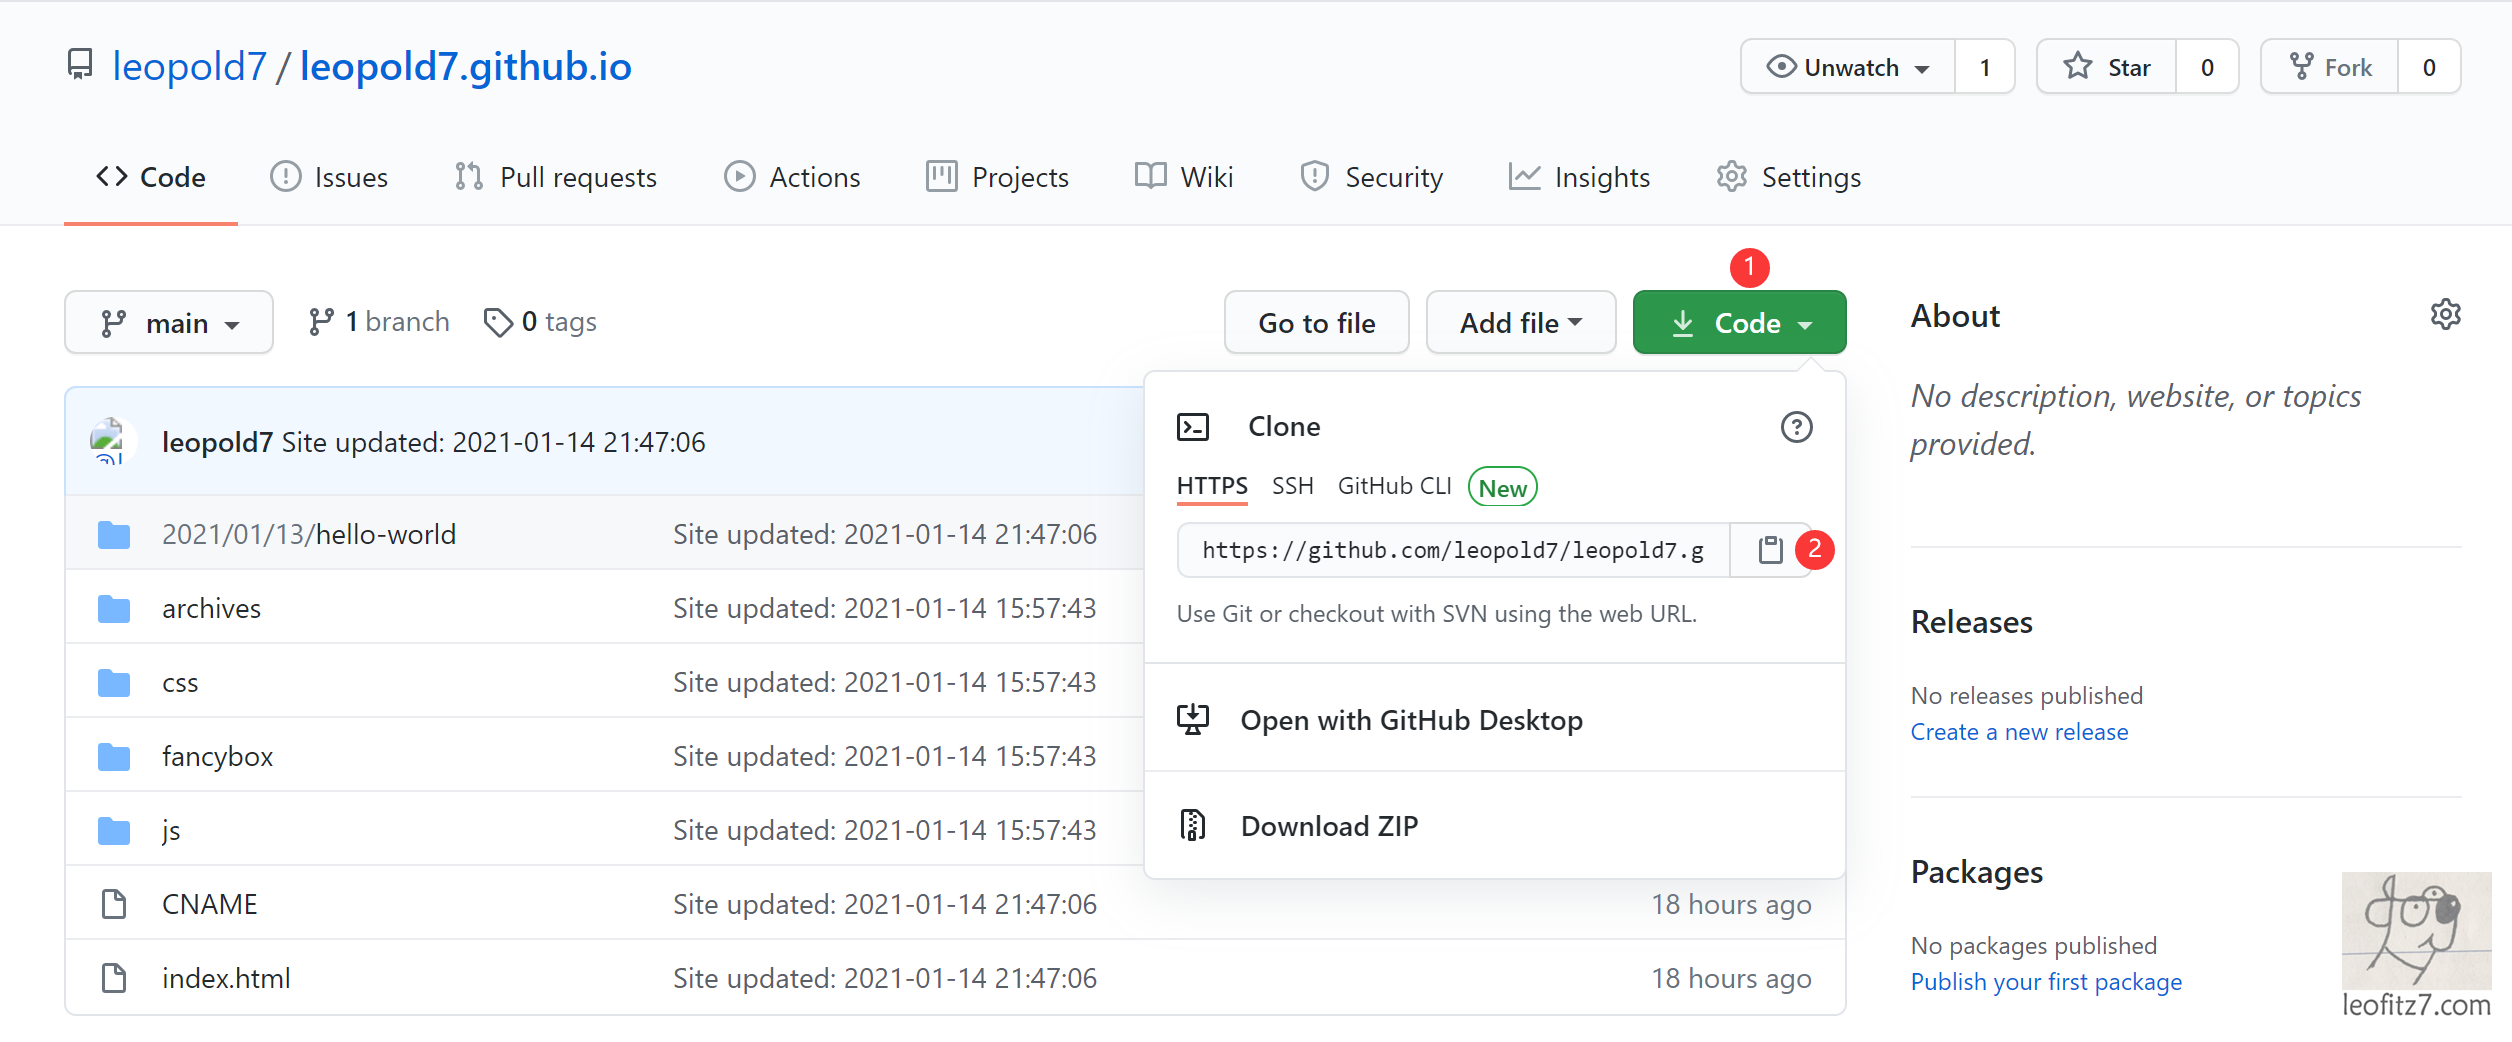
Task: Open the Insights tab
Action: click(1579, 177)
